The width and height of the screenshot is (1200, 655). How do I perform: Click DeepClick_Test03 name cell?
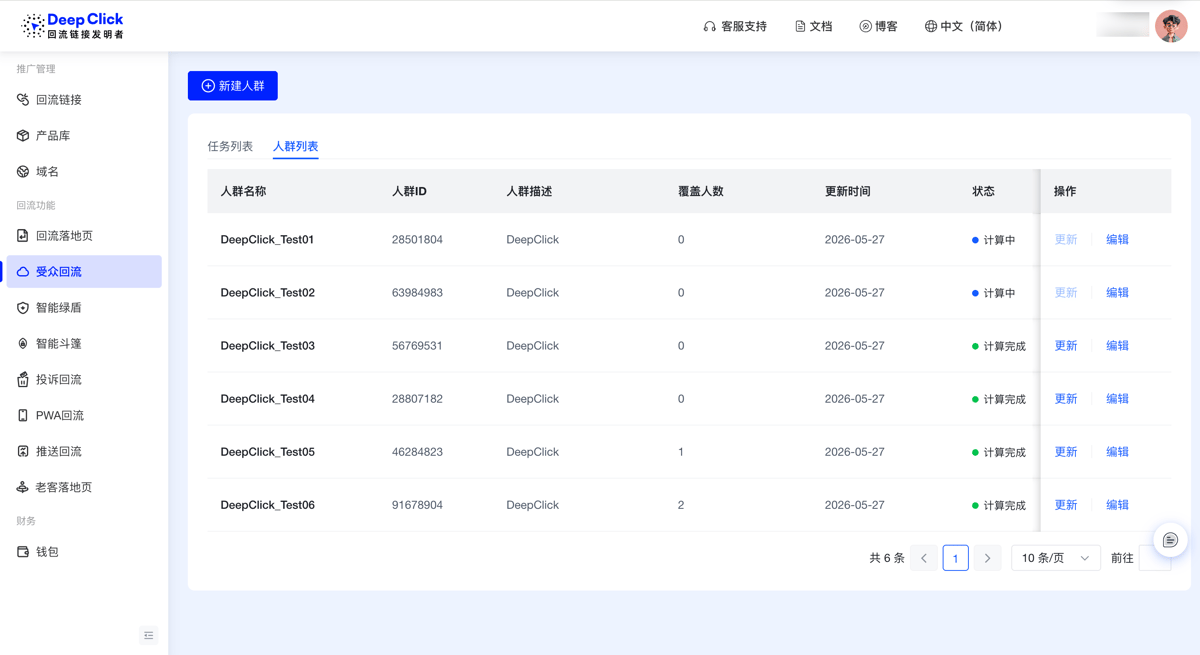coord(267,346)
